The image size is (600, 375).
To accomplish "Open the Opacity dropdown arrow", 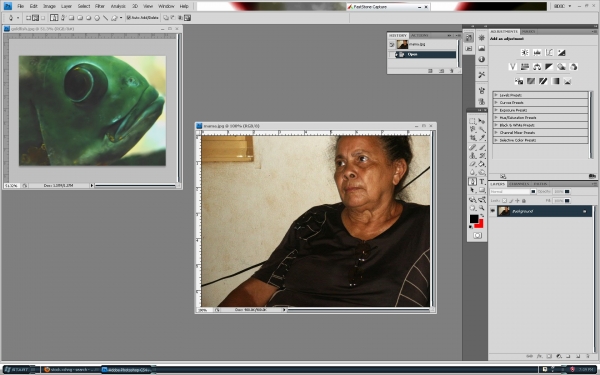I will (567, 191).
